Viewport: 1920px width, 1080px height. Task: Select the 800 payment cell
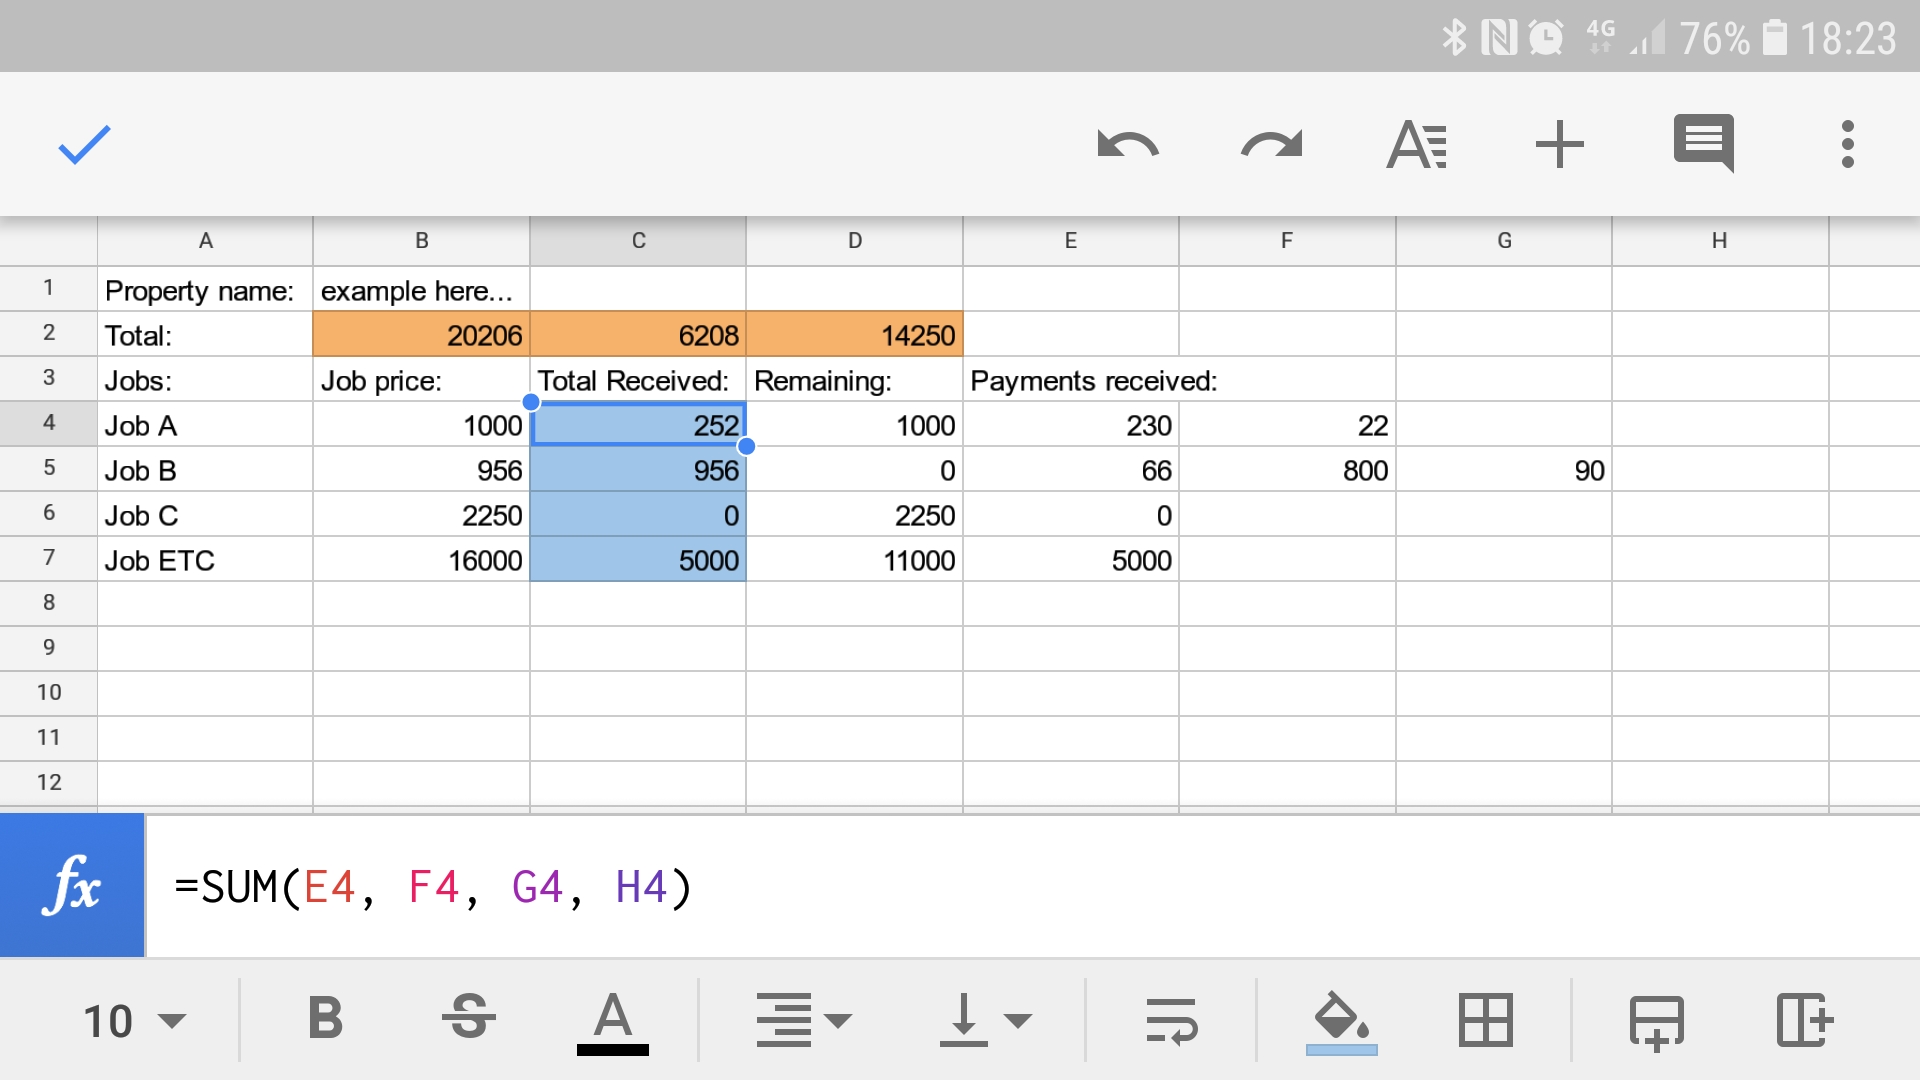click(x=1287, y=469)
